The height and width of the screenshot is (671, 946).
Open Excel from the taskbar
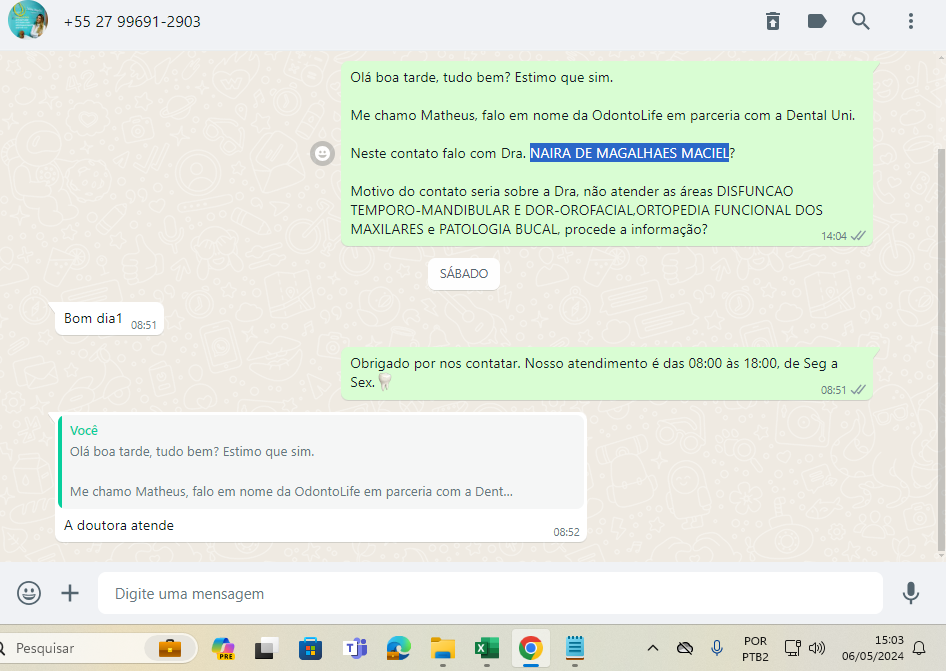(x=486, y=648)
